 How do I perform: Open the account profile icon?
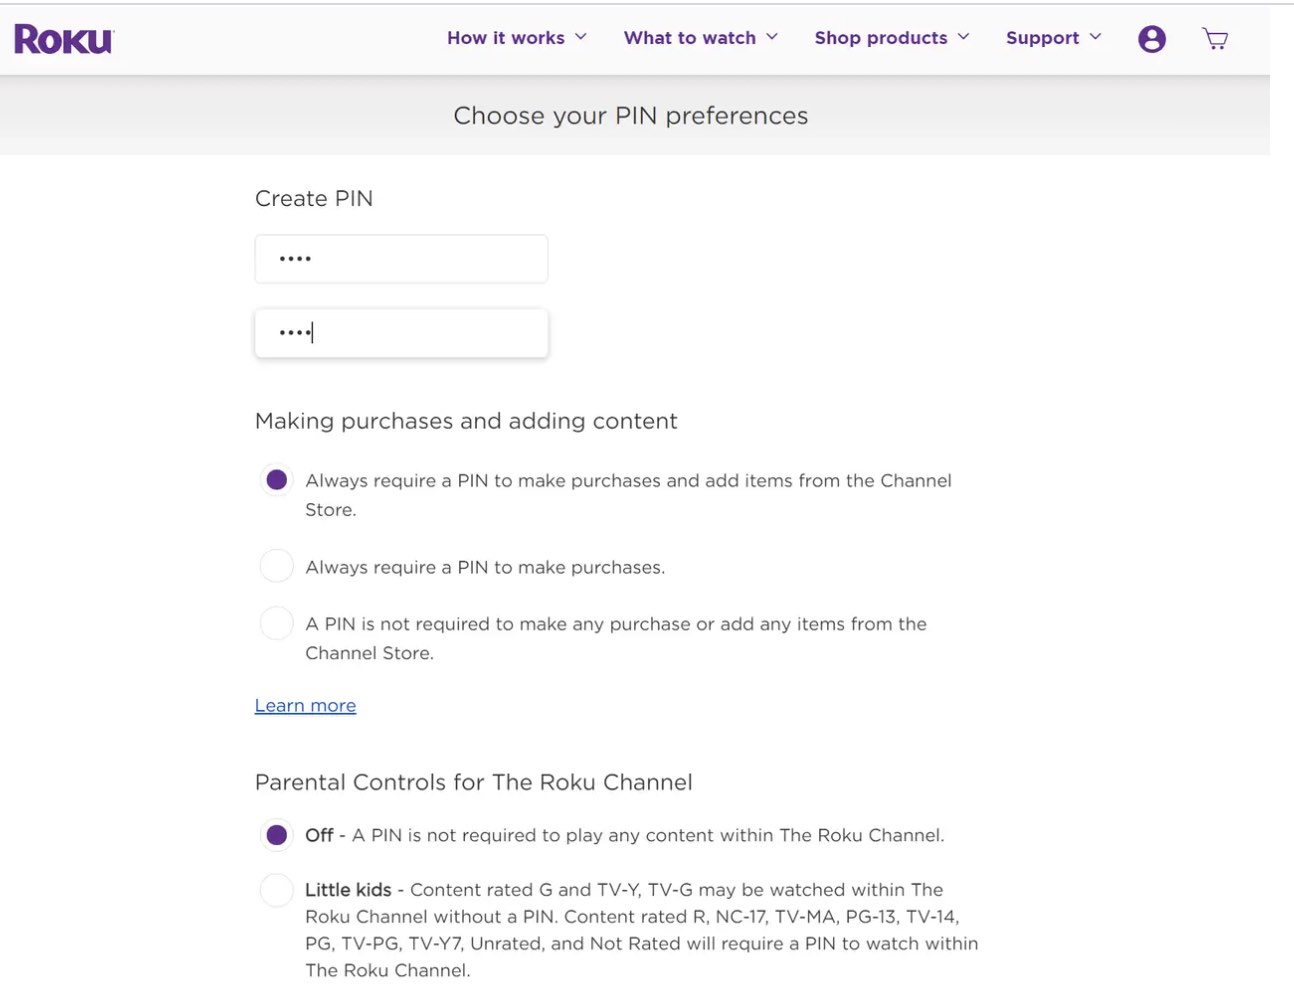1152,38
